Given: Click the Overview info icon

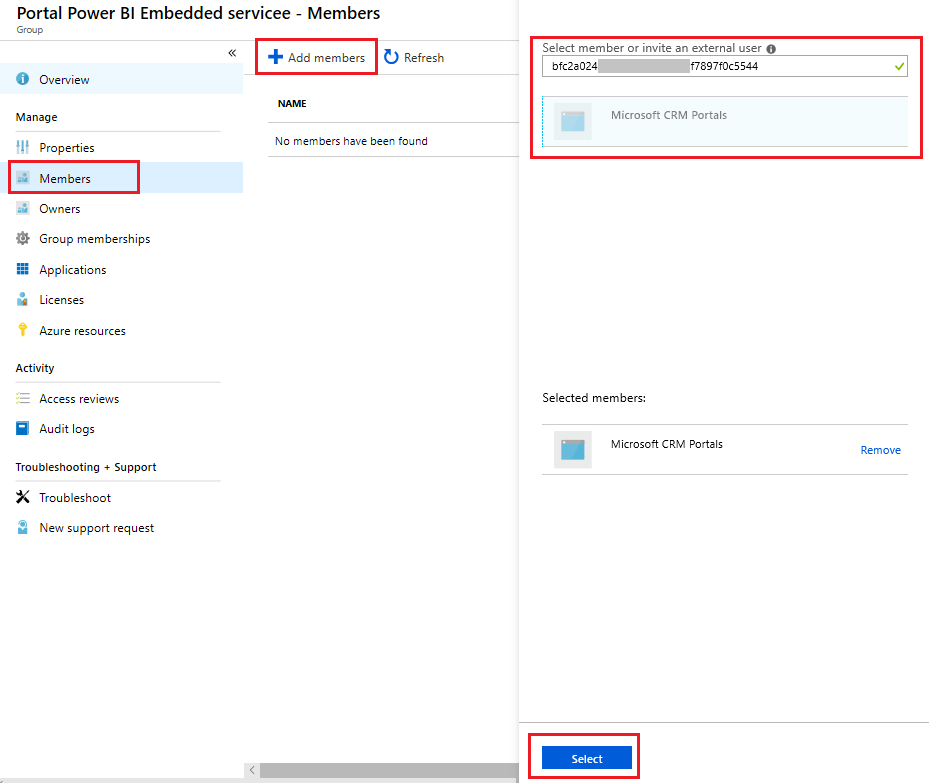Looking at the screenshot, I should 23,79.
